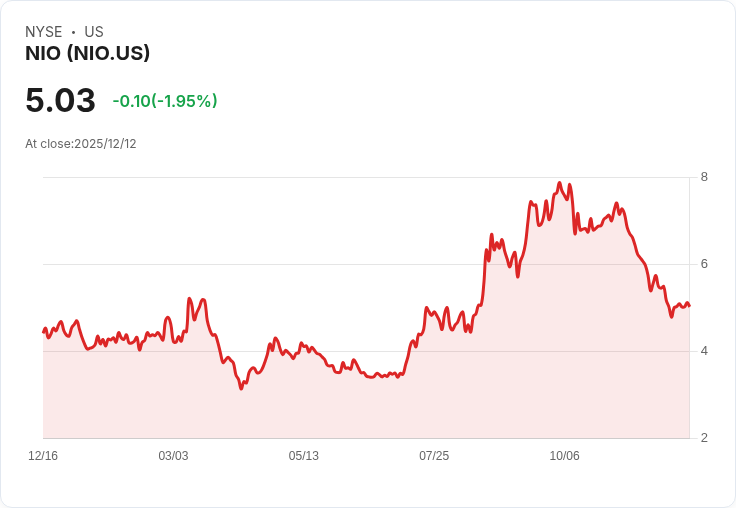The height and width of the screenshot is (508, 736).
Task: Select the 2 label on the price axis
Action: (x=704, y=438)
